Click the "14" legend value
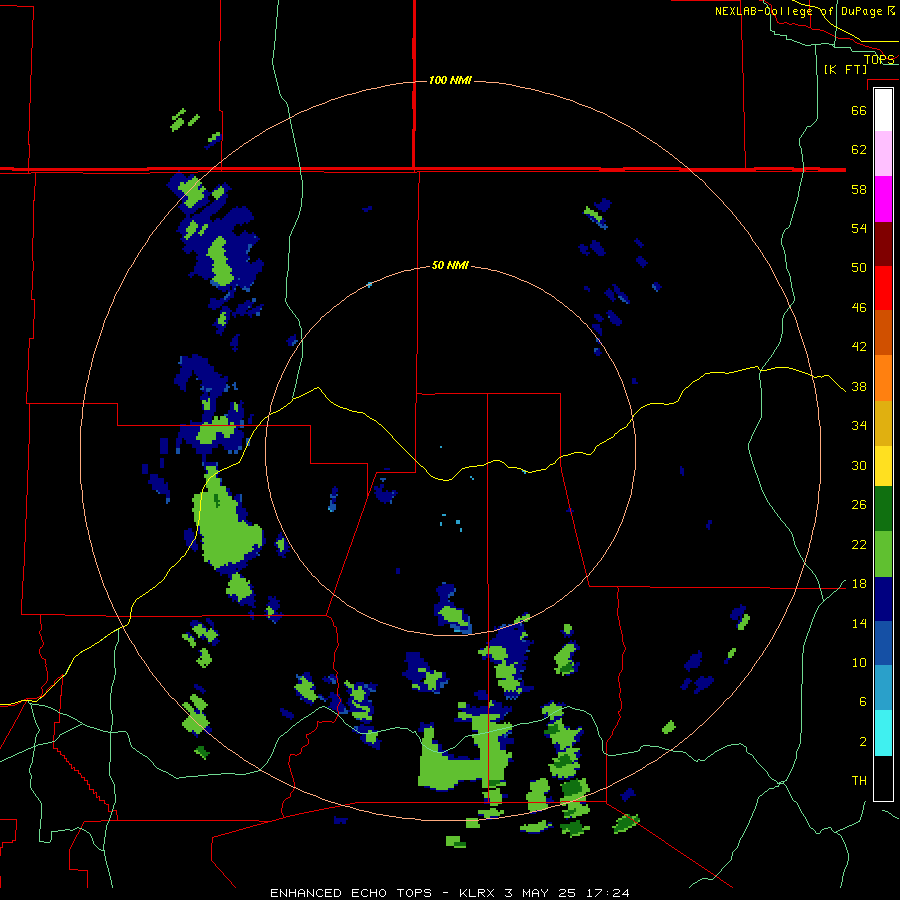The width and height of the screenshot is (900, 900). [x=859, y=623]
